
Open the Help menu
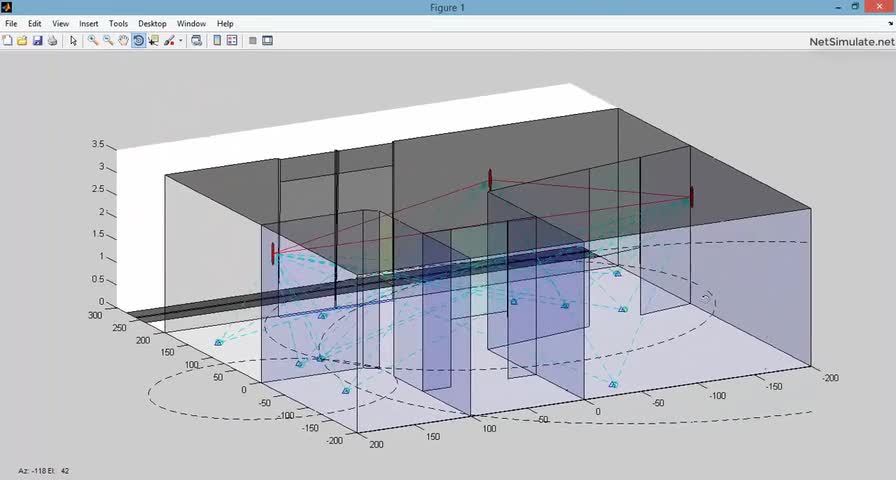point(225,23)
